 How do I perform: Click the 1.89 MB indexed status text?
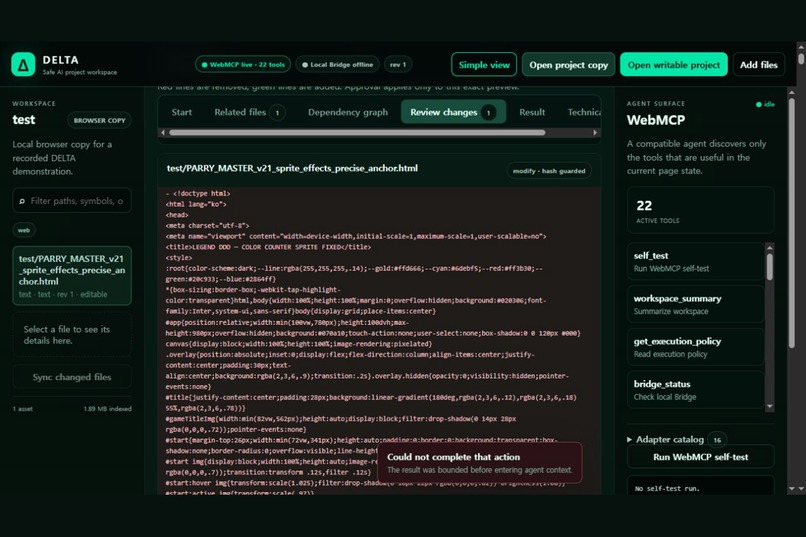(107, 409)
